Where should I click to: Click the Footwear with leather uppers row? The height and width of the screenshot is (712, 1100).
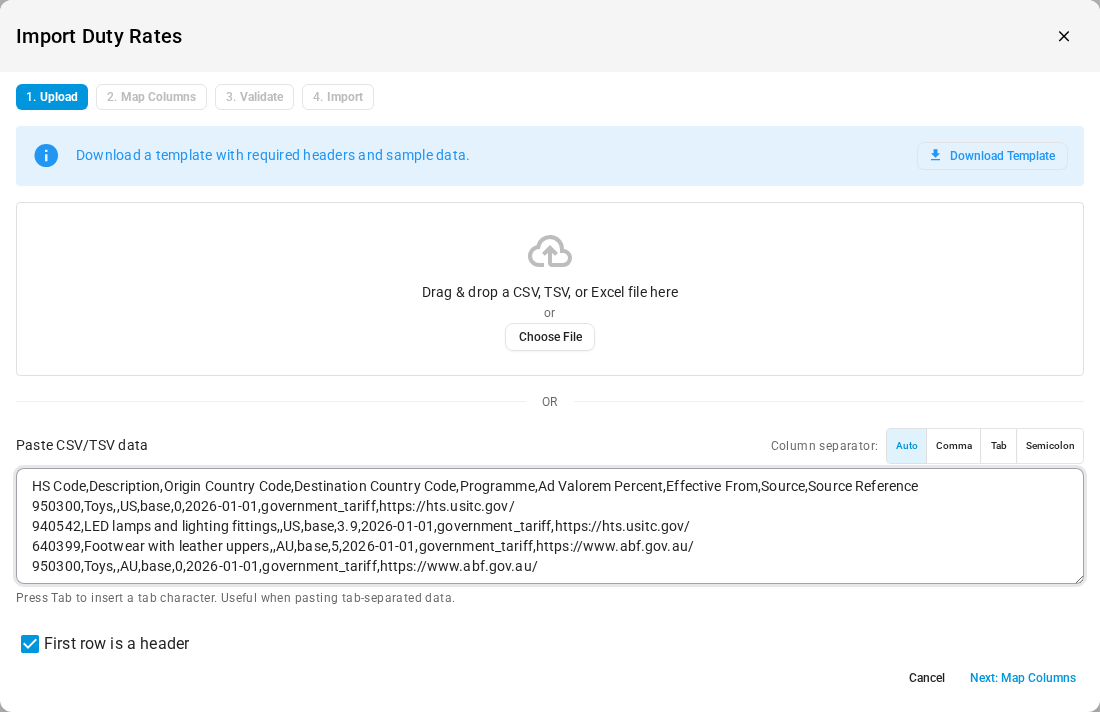pyautogui.click(x=363, y=546)
